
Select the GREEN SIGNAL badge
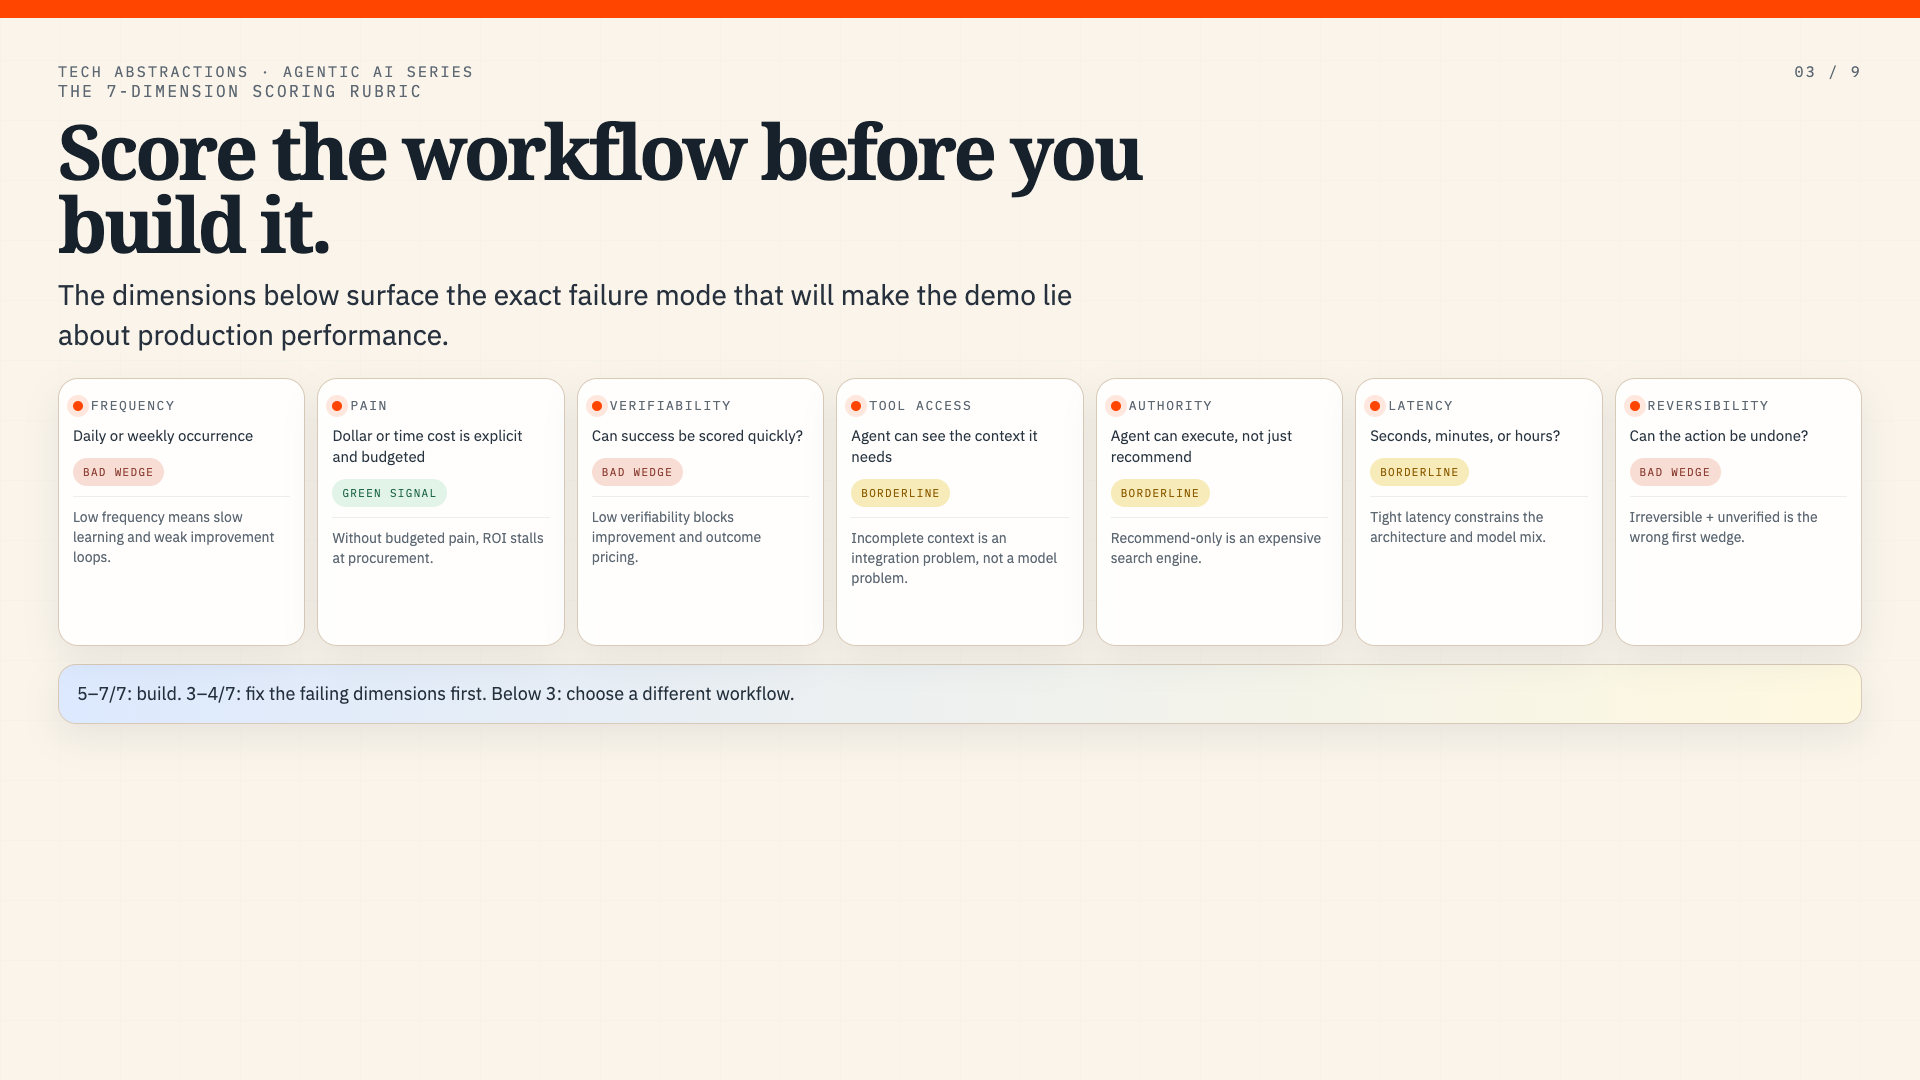[389, 493]
